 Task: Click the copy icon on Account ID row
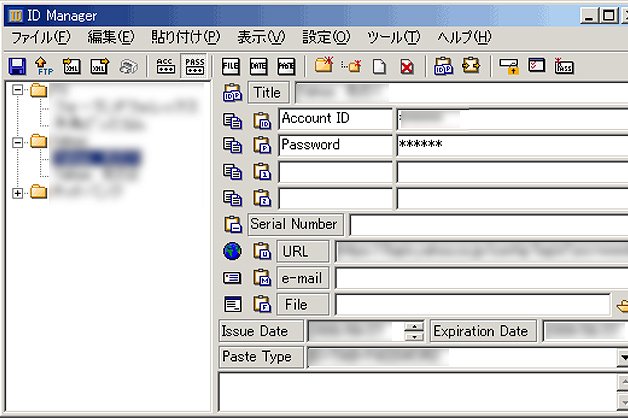point(232,121)
